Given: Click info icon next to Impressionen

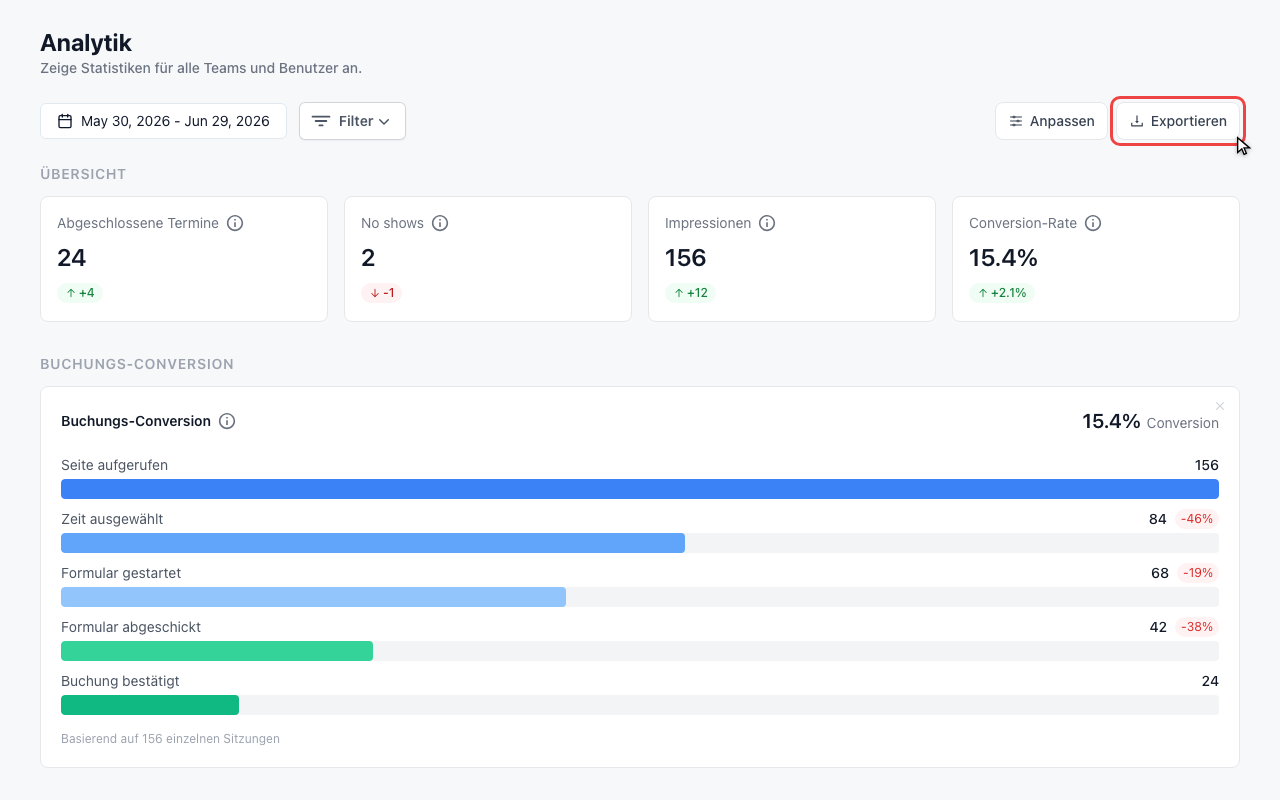Looking at the screenshot, I should [x=767, y=223].
